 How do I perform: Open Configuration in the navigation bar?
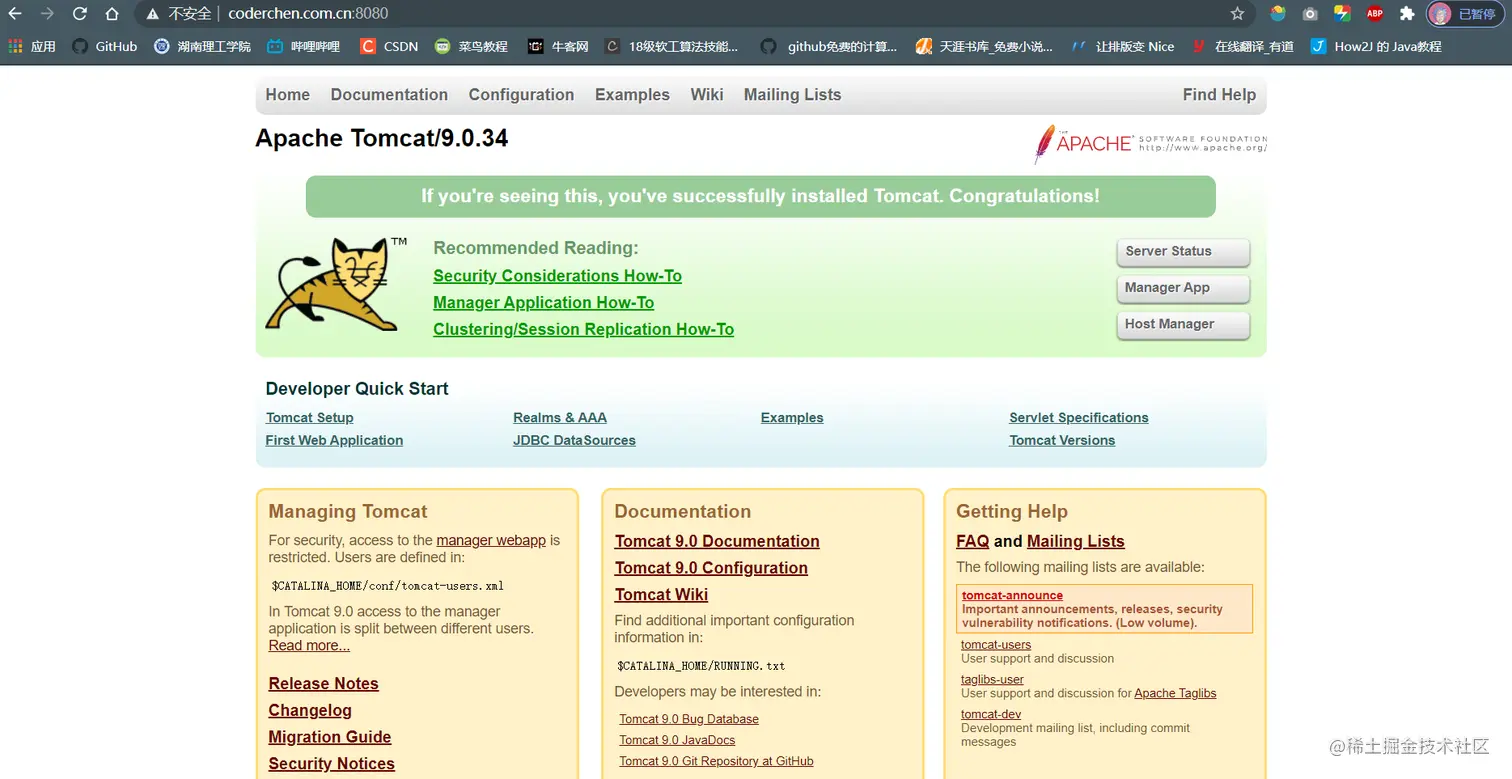(521, 95)
